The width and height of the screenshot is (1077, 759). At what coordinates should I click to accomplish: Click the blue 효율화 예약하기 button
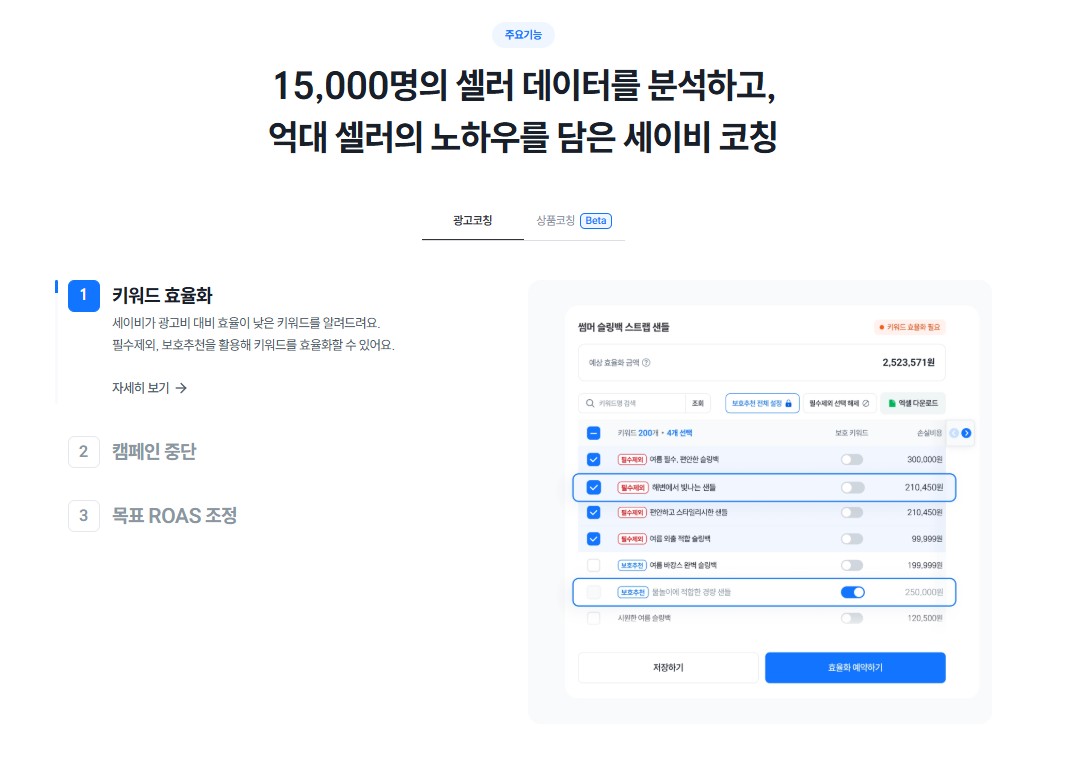[x=855, y=668]
